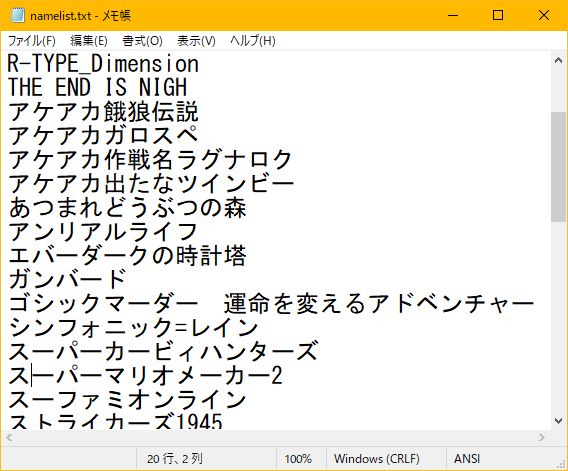Image resolution: width=568 pixels, height=471 pixels.
Task: Click status bar position 20 行、2 列
Action: [x=175, y=459]
